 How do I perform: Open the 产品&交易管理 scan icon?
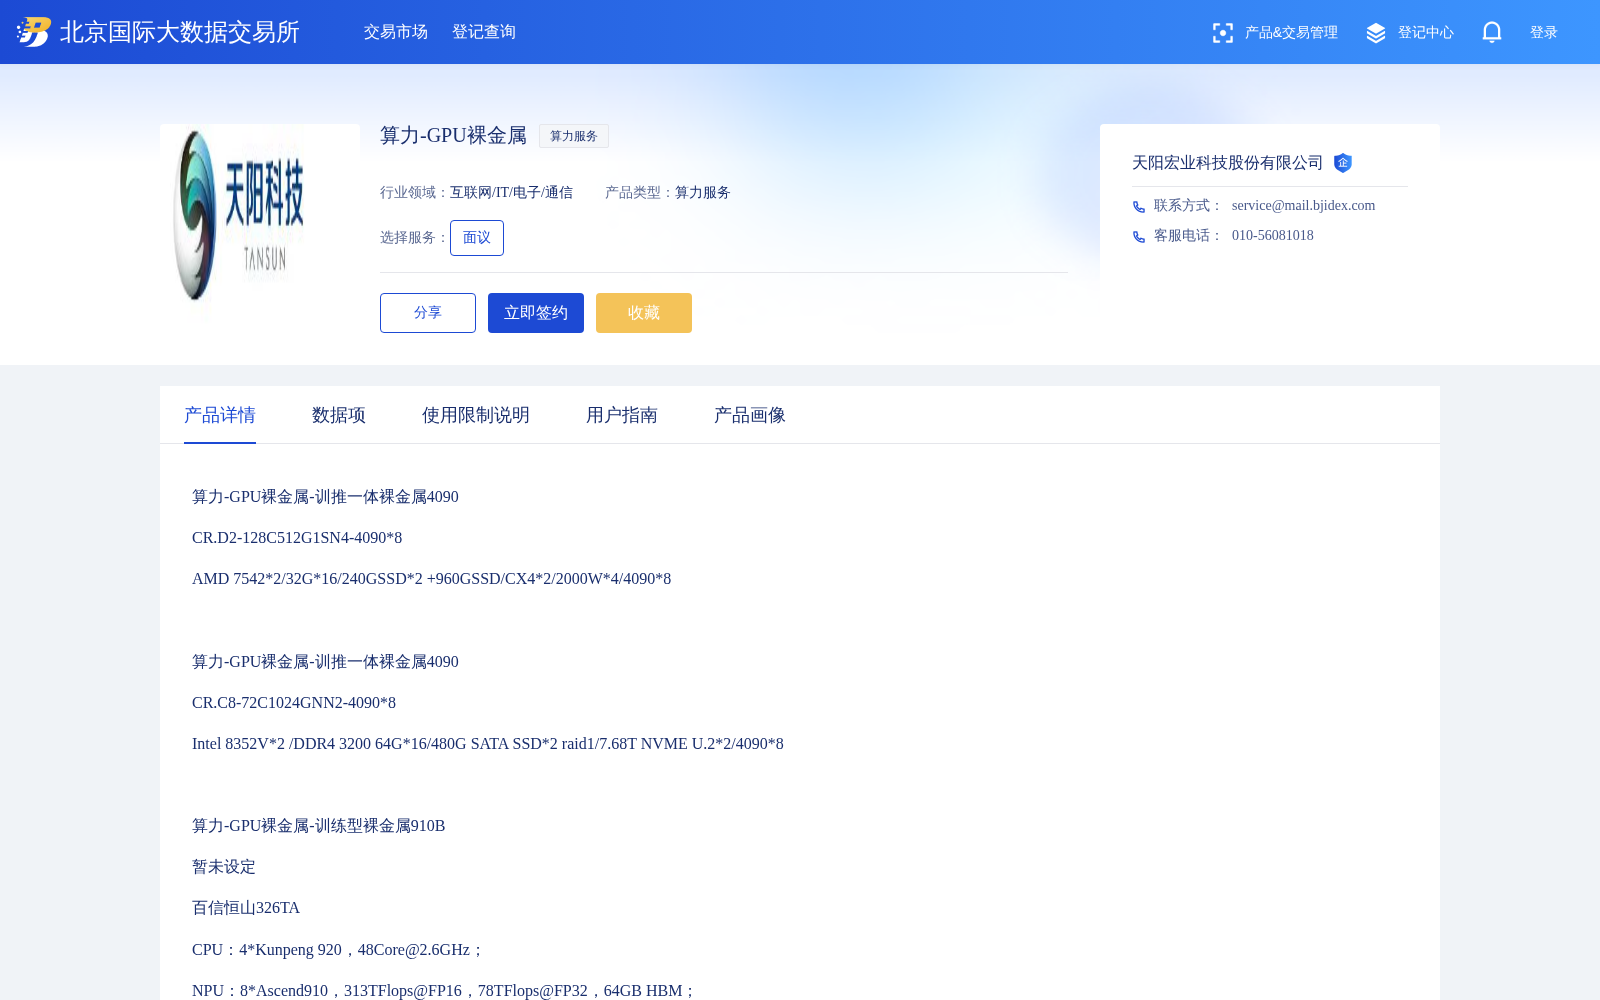tap(1222, 33)
